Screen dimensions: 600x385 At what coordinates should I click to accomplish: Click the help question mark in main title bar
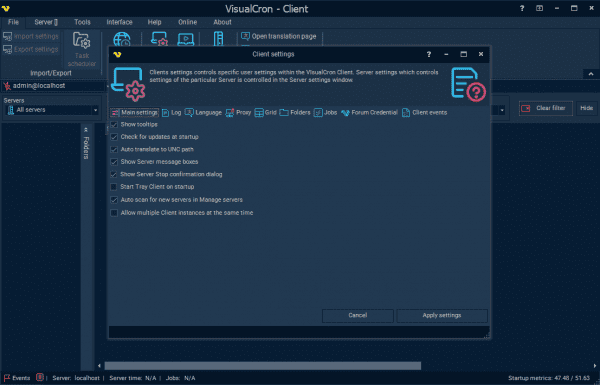pos(522,8)
